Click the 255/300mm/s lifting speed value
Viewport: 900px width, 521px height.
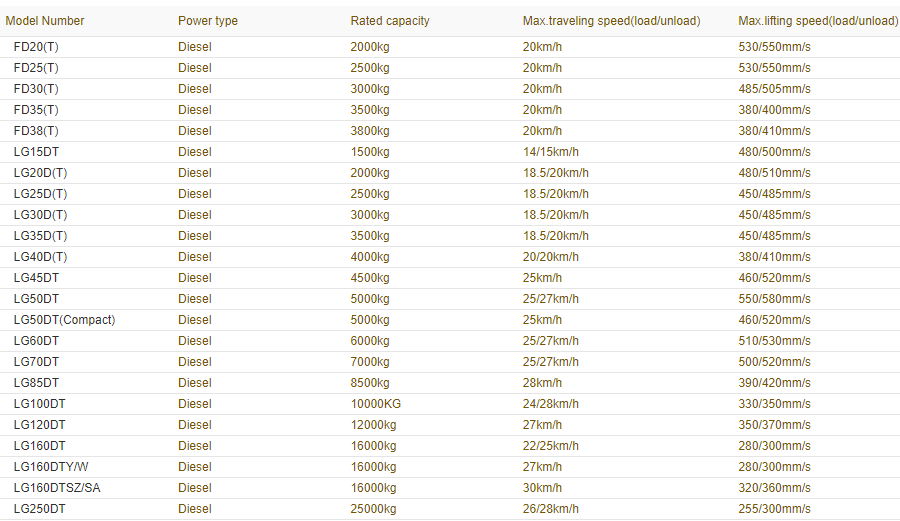pyautogui.click(x=774, y=509)
